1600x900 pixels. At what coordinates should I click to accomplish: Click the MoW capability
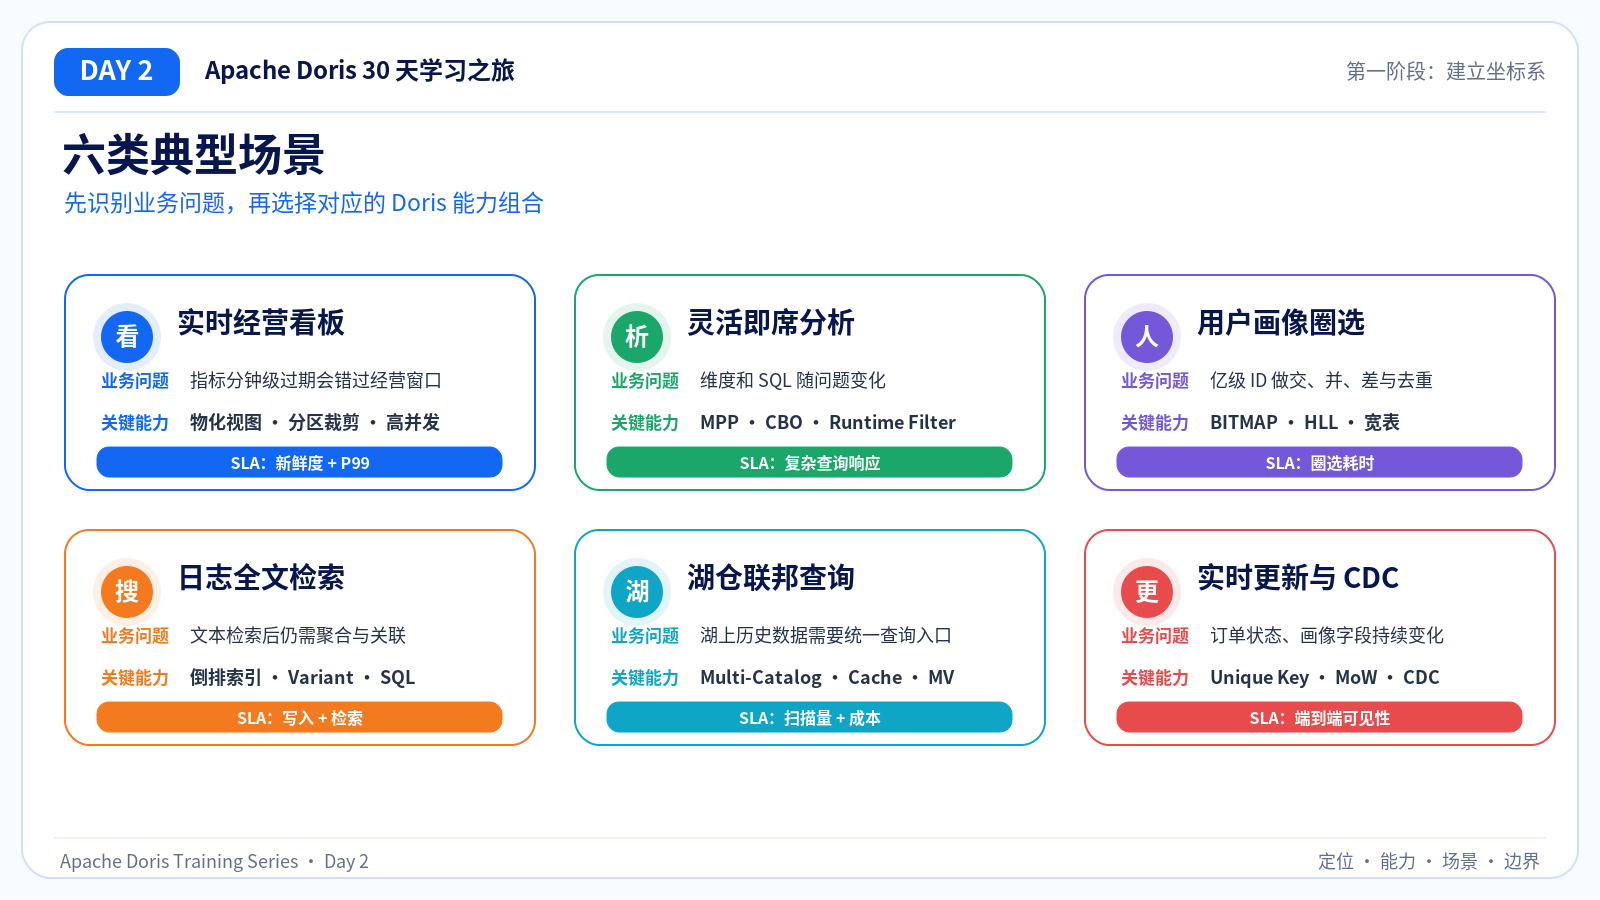tap(1356, 678)
